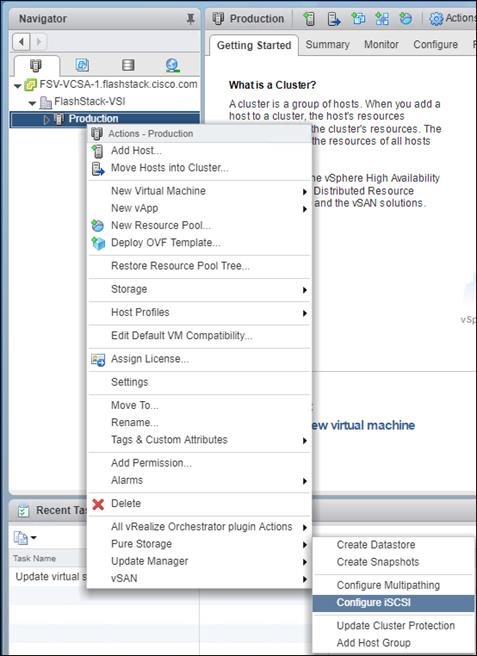Open the Actions gear menu
This screenshot has width=477, height=656.
(x=453, y=19)
